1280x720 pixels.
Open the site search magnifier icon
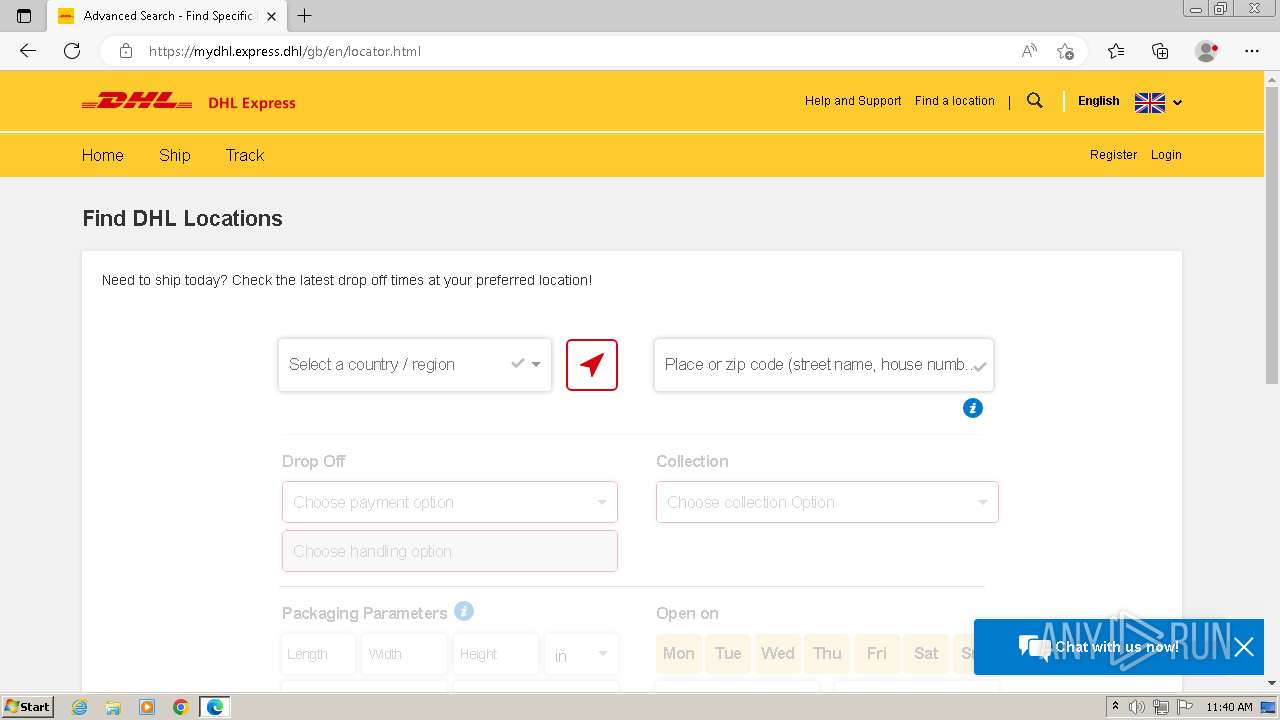(1035, 101)
